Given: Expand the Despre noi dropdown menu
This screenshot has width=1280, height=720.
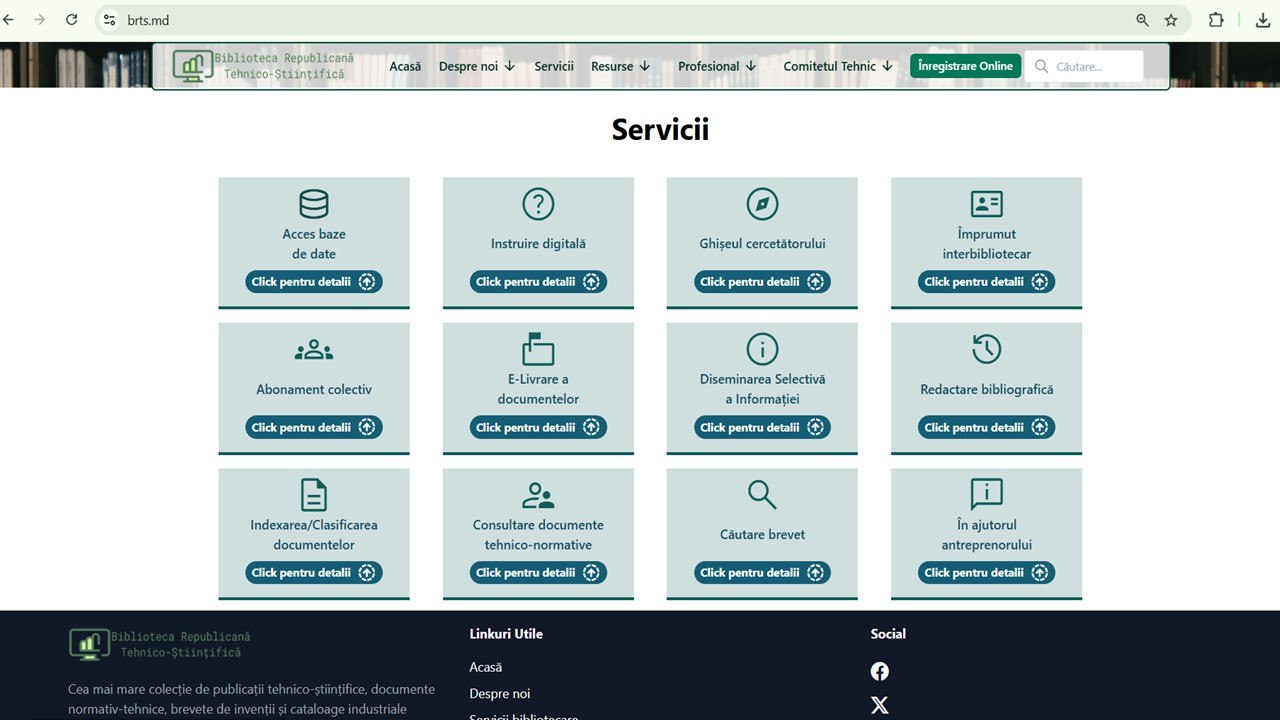Looking at the screenshot, I should pyautogui.click(x=477, y=66).
